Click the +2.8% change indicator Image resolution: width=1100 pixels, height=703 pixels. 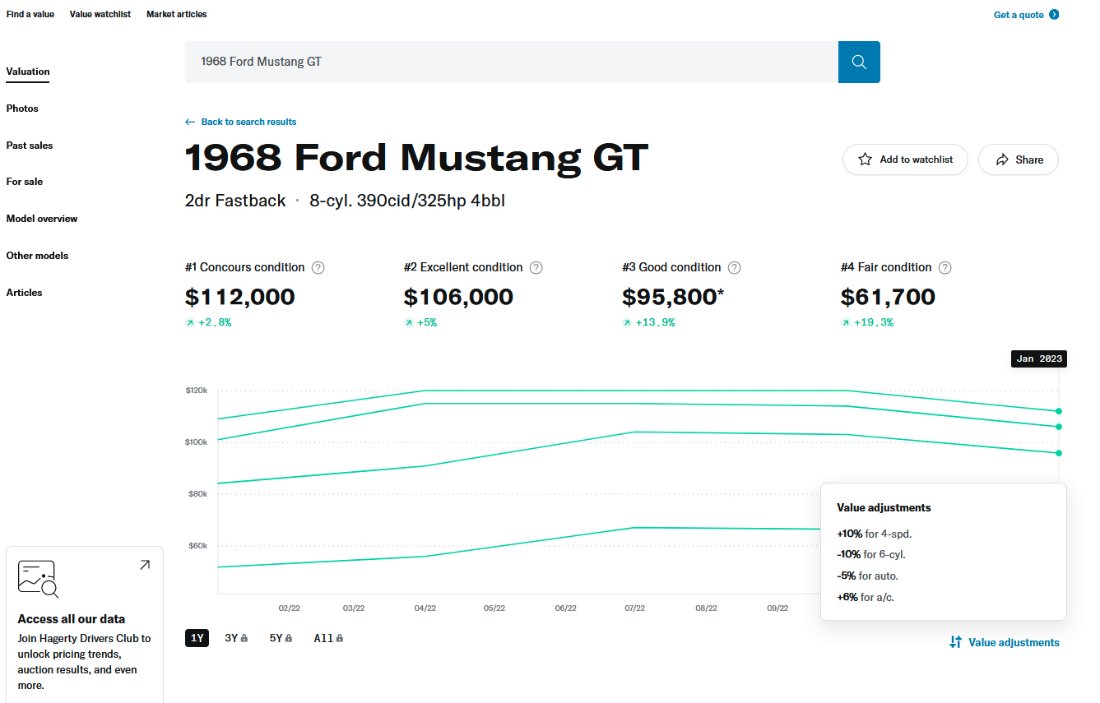tap(208, 323)
